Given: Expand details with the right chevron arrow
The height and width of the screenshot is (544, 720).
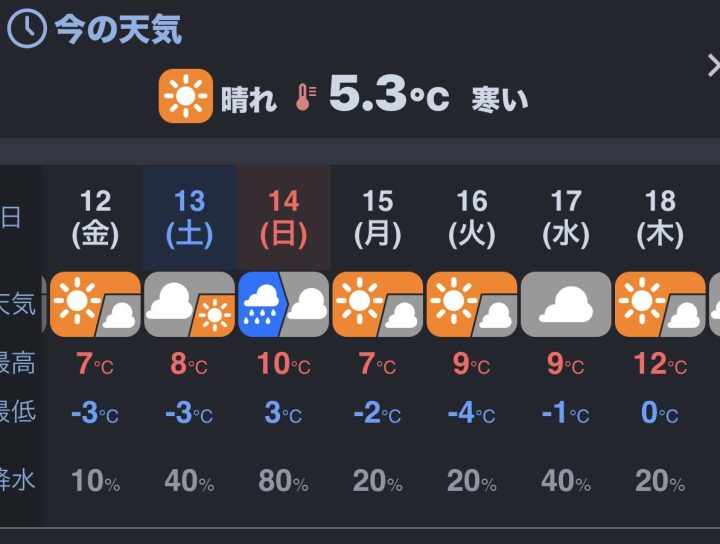Looking at the screenshot, I should point(712,67).
